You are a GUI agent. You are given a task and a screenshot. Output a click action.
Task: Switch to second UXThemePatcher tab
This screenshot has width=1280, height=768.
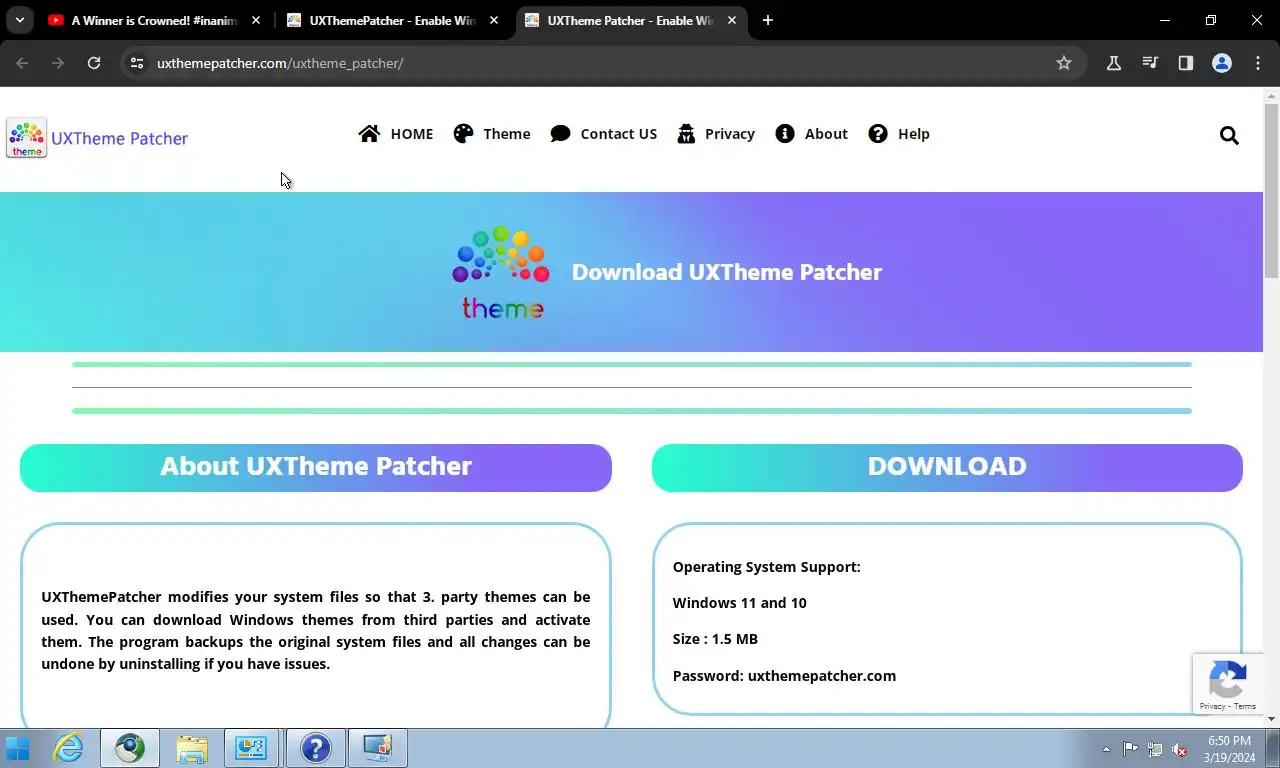(x=393, y=20)
